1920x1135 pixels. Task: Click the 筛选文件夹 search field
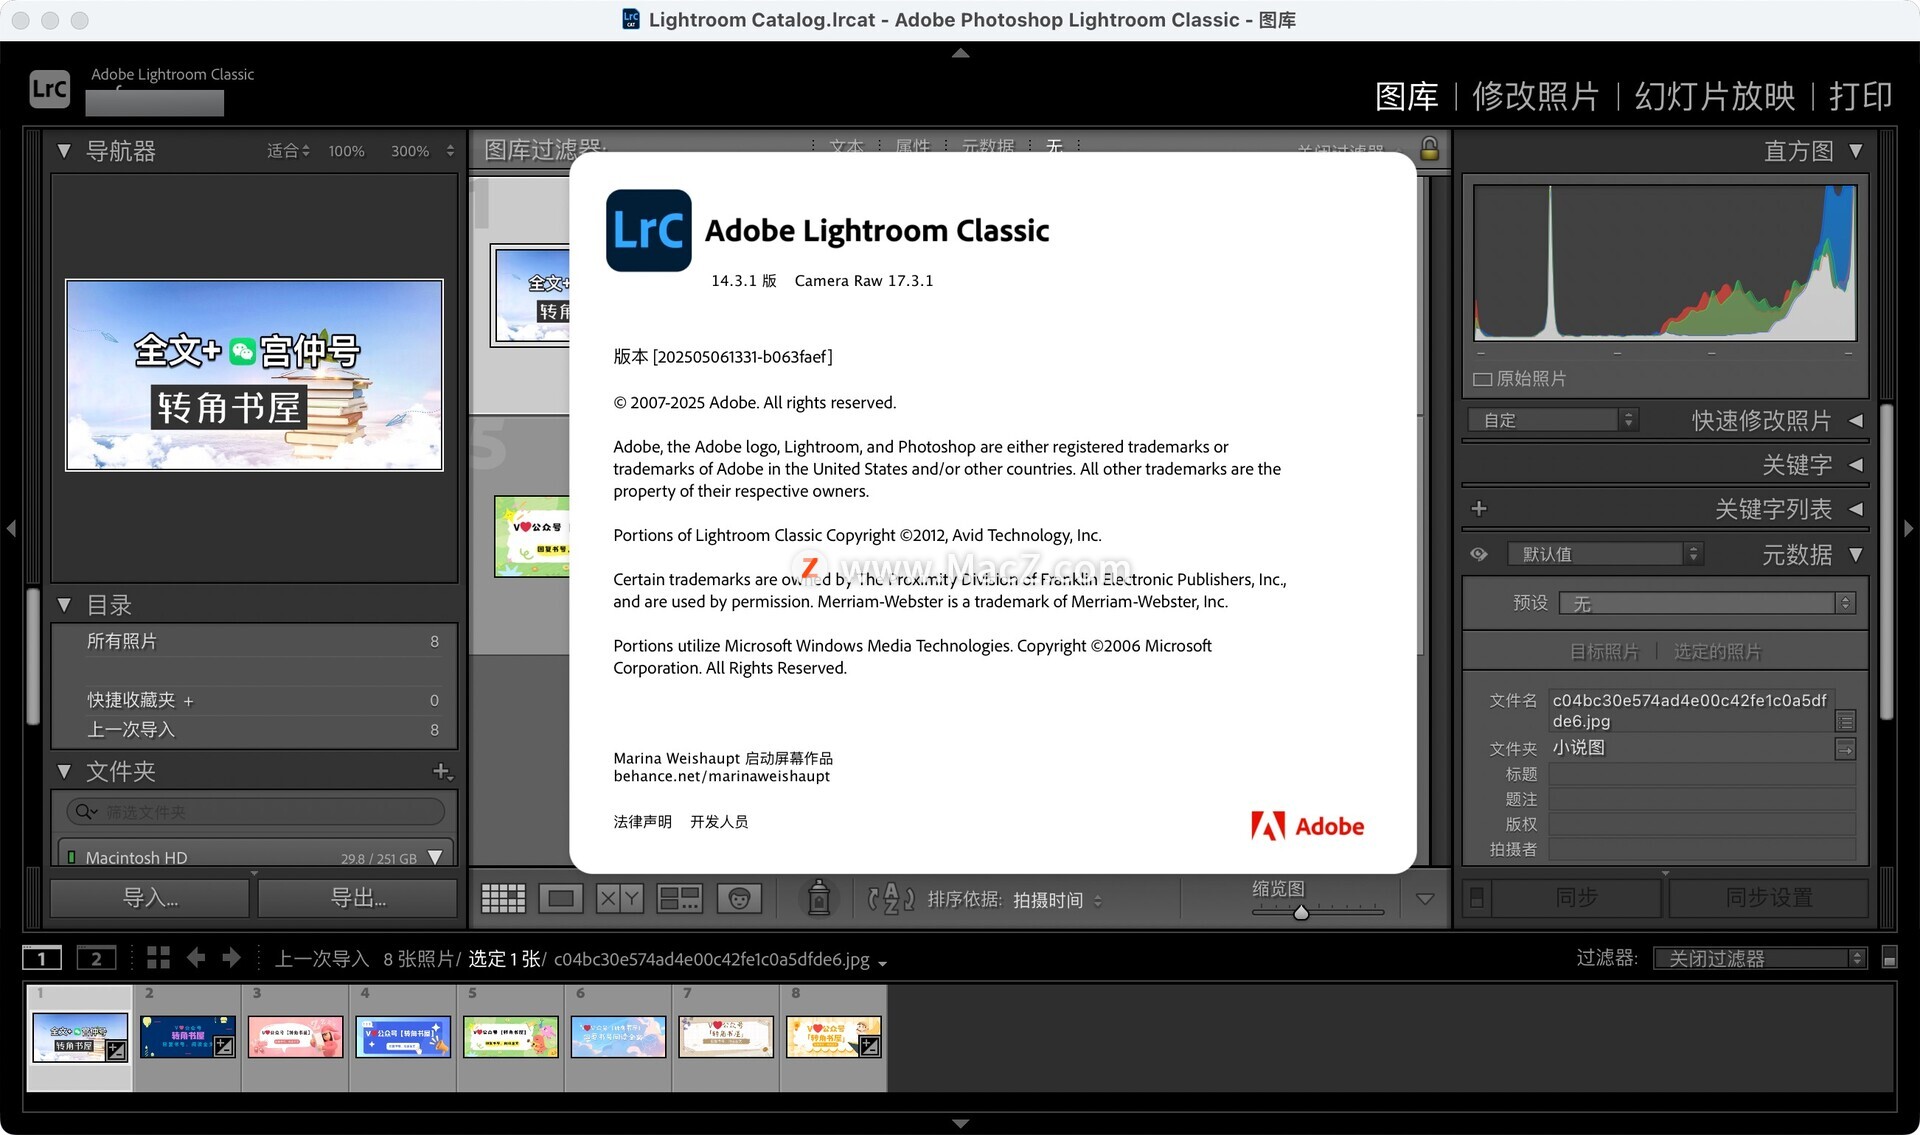[255, 811]
